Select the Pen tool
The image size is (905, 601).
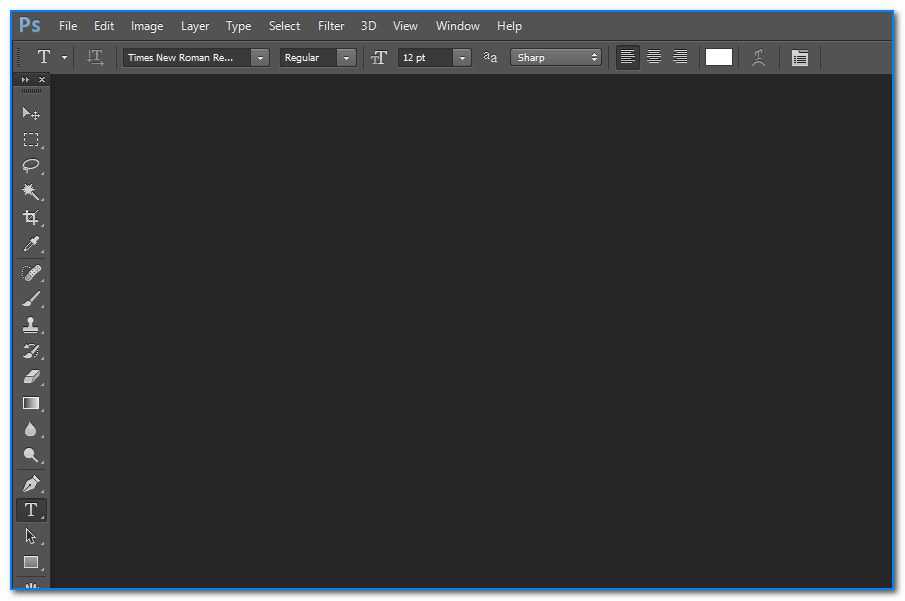(x=31, y=484)
